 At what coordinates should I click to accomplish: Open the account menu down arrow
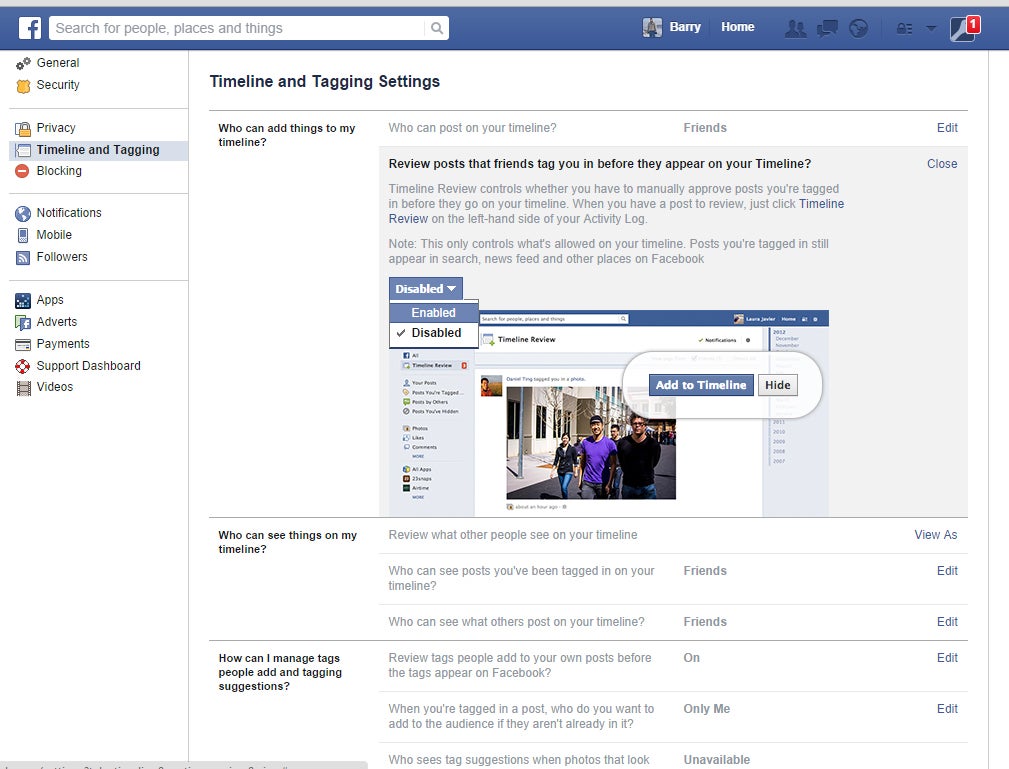(x=931, y=29)
